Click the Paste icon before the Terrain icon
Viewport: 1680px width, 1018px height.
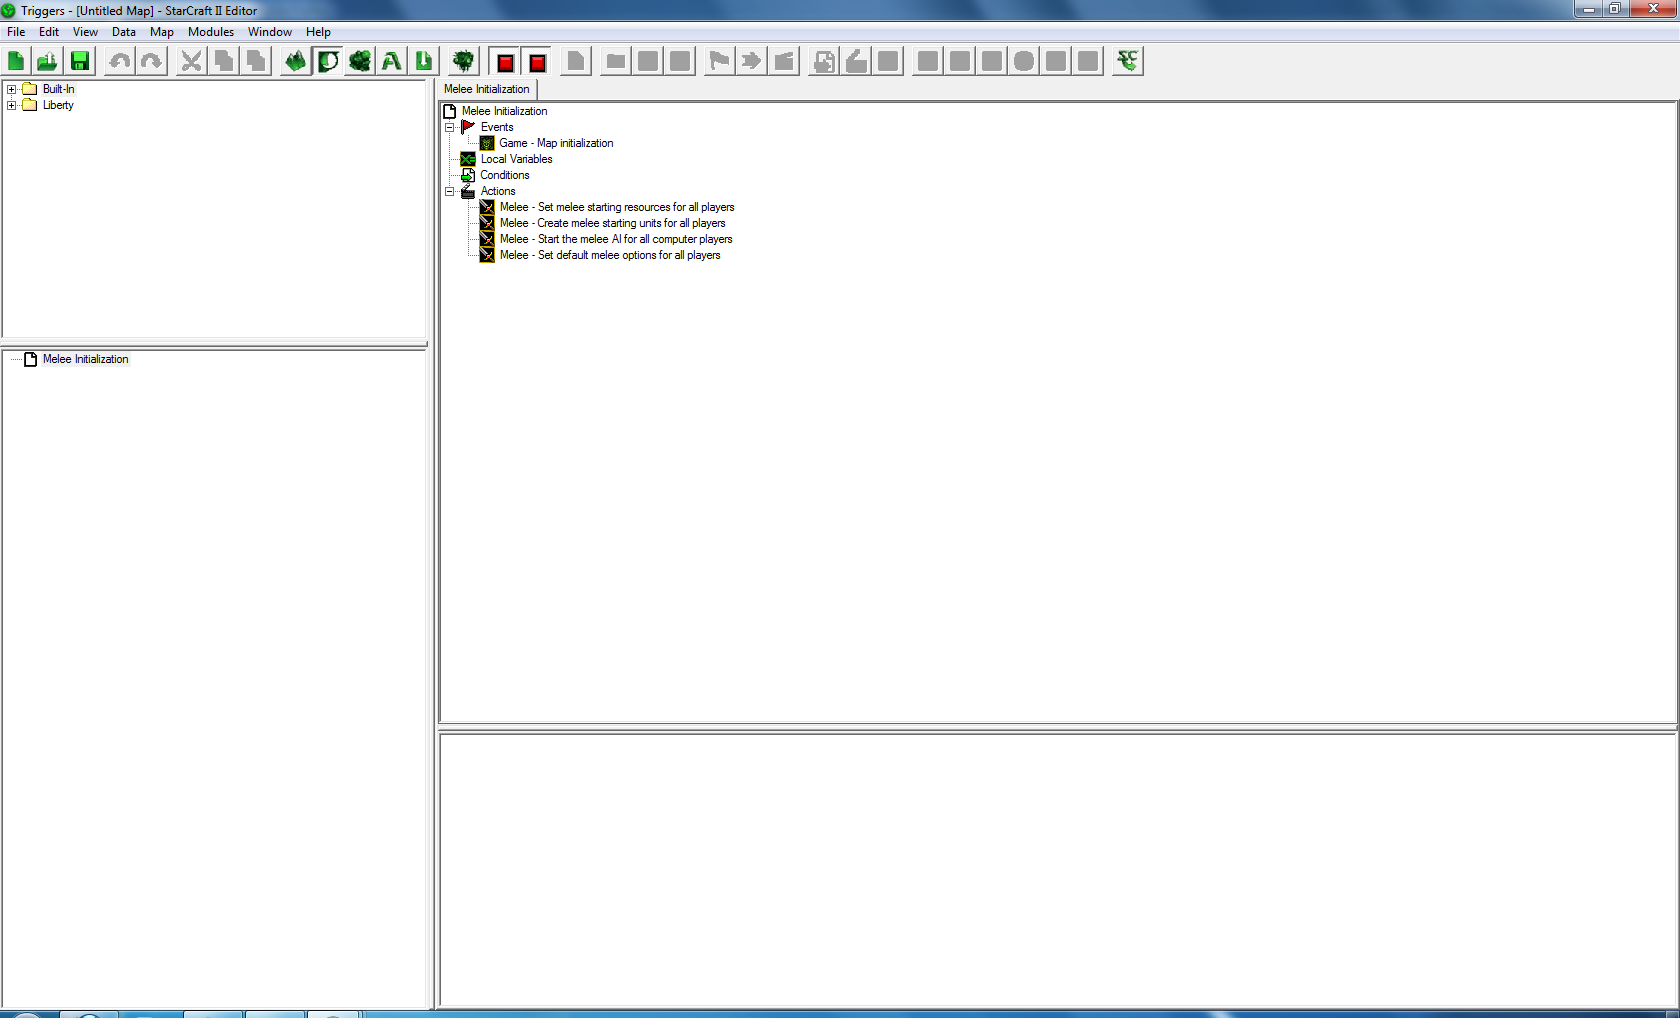[x=256, y=61]
